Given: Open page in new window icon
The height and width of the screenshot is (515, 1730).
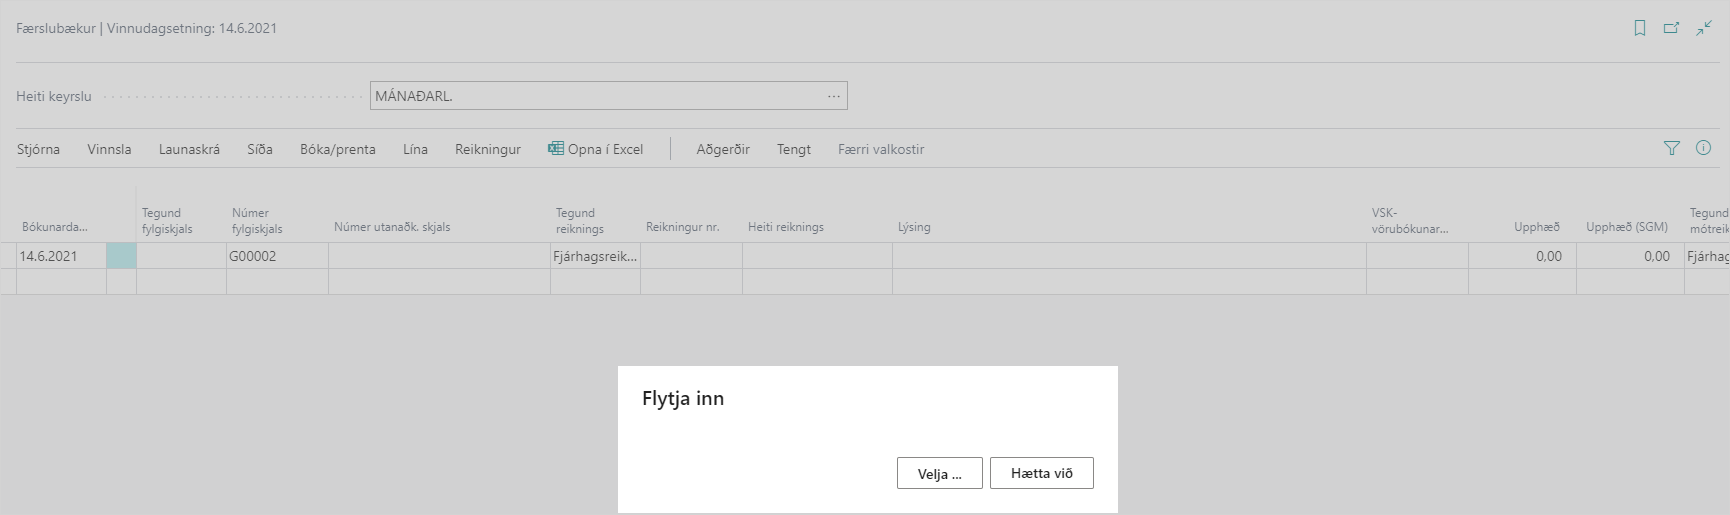Looking at the screenshot, I should (1671, 28).
